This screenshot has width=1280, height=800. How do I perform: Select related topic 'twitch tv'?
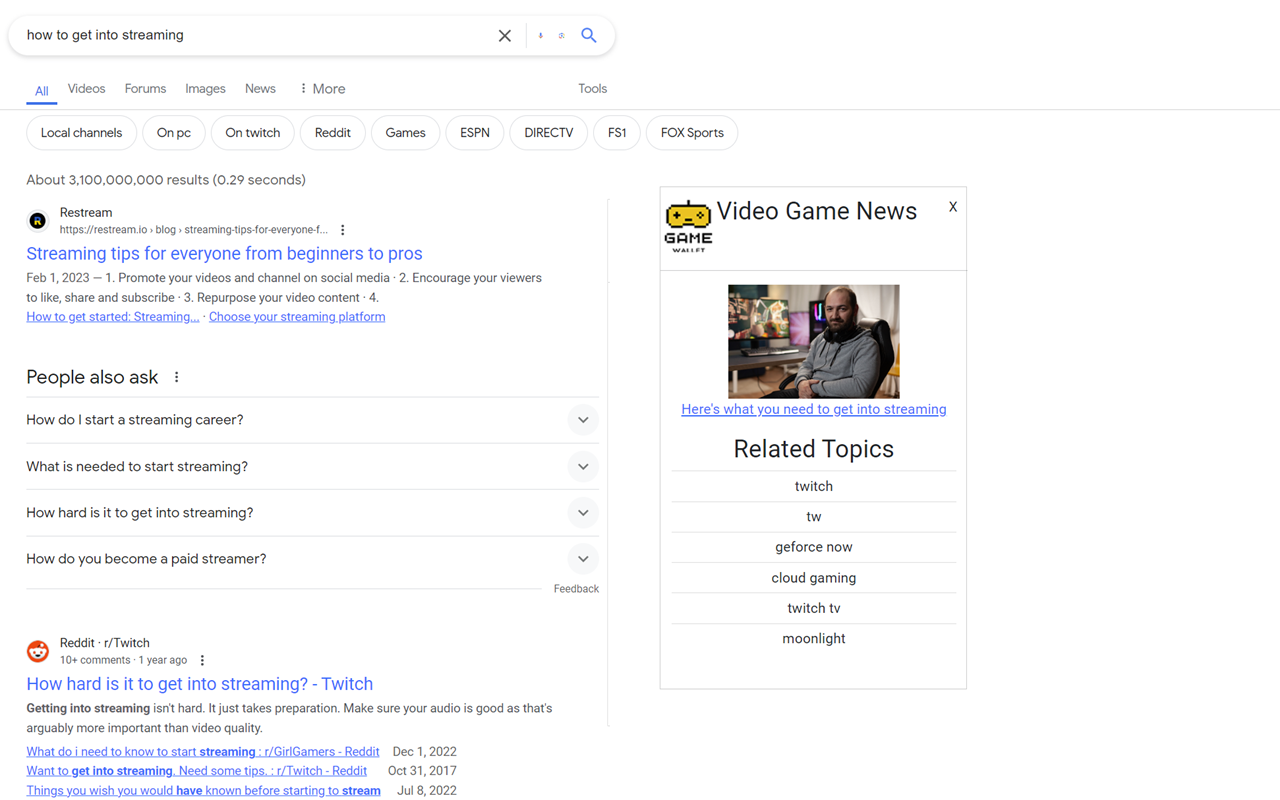pyautogui.click(x=814, y=608)
